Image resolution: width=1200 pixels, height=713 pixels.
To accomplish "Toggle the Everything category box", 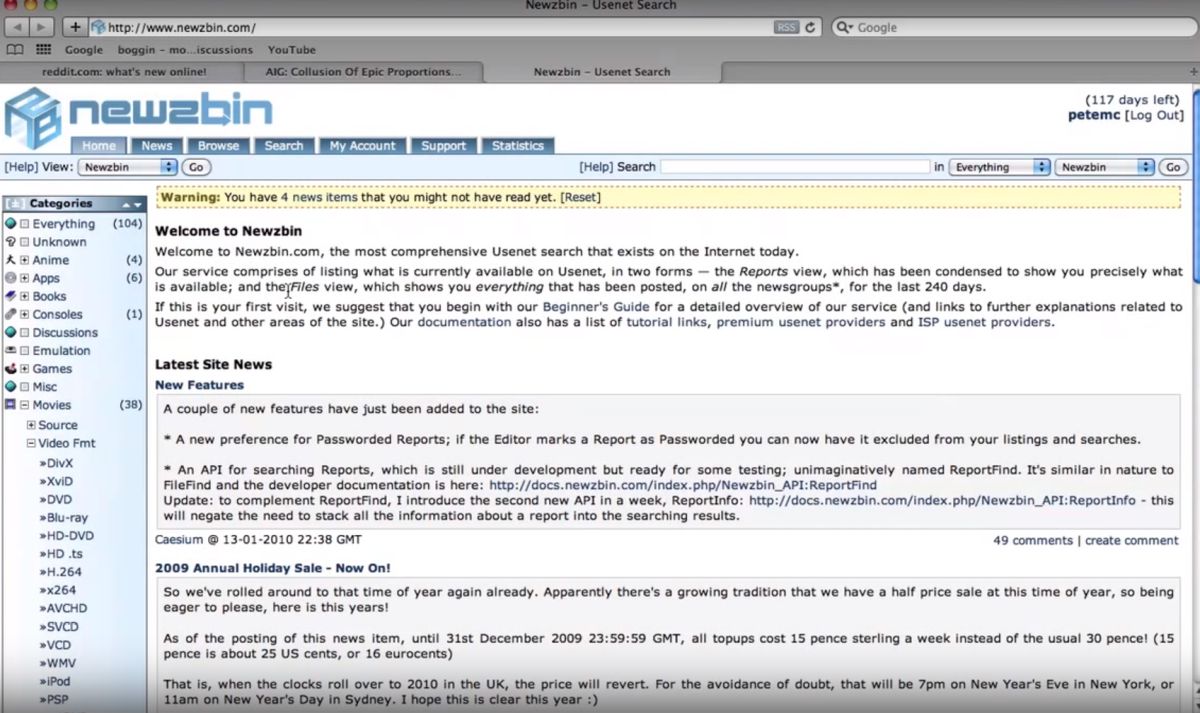I will (25, 224).
